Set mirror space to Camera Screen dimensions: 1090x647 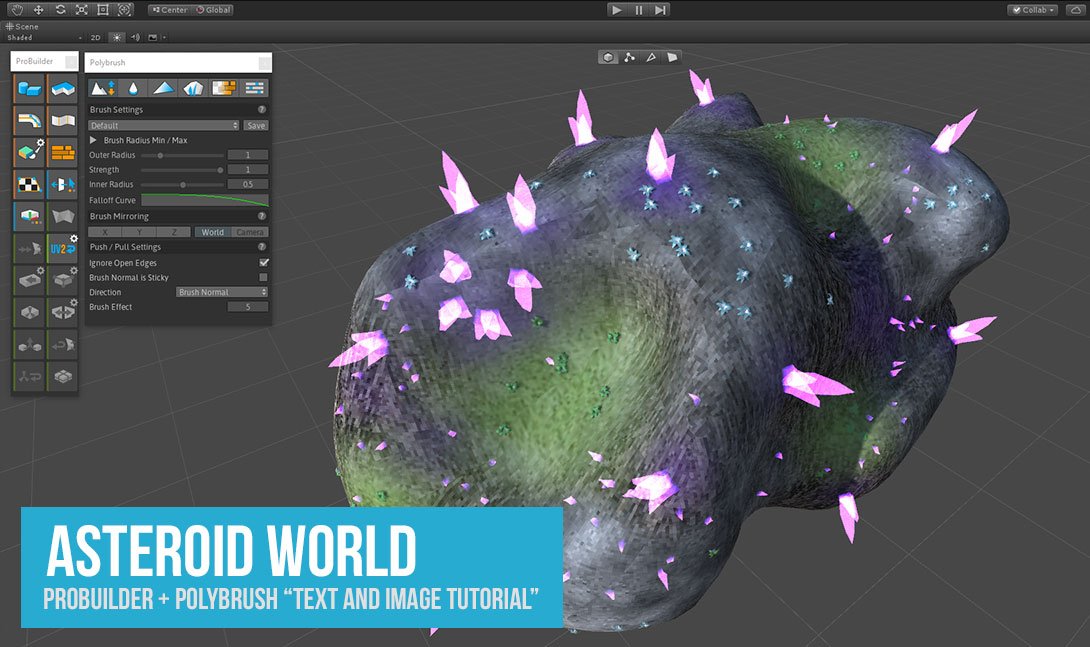point(250,232)
